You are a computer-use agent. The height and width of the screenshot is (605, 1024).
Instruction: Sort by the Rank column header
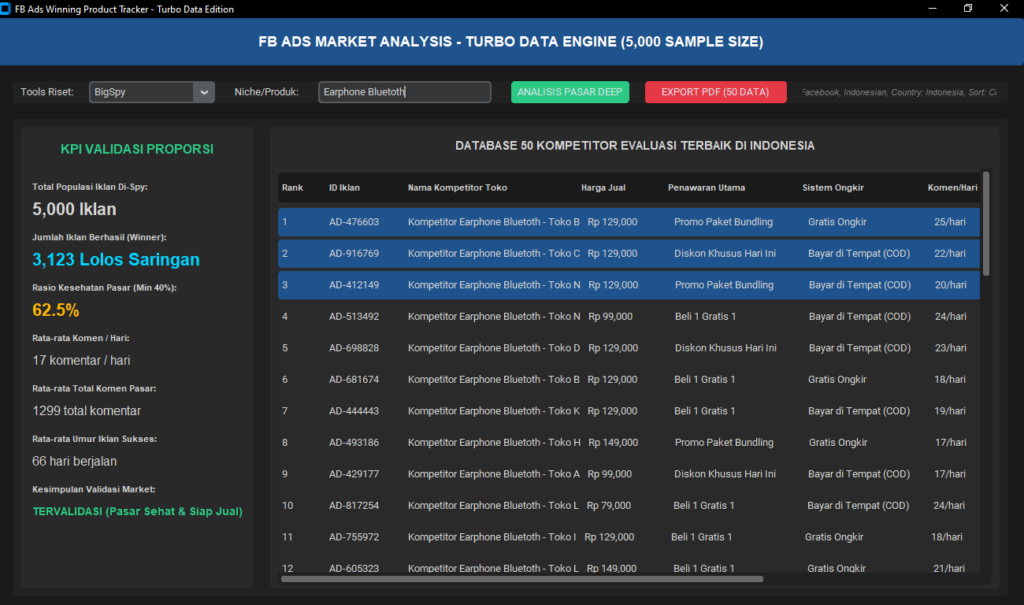[293, 188]
